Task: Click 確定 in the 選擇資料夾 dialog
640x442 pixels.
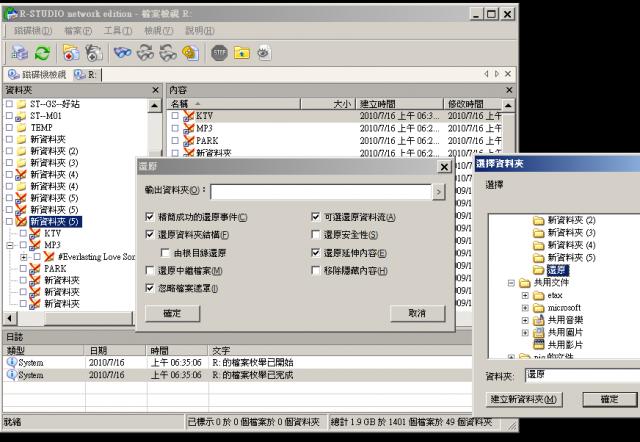Action: 609,399
